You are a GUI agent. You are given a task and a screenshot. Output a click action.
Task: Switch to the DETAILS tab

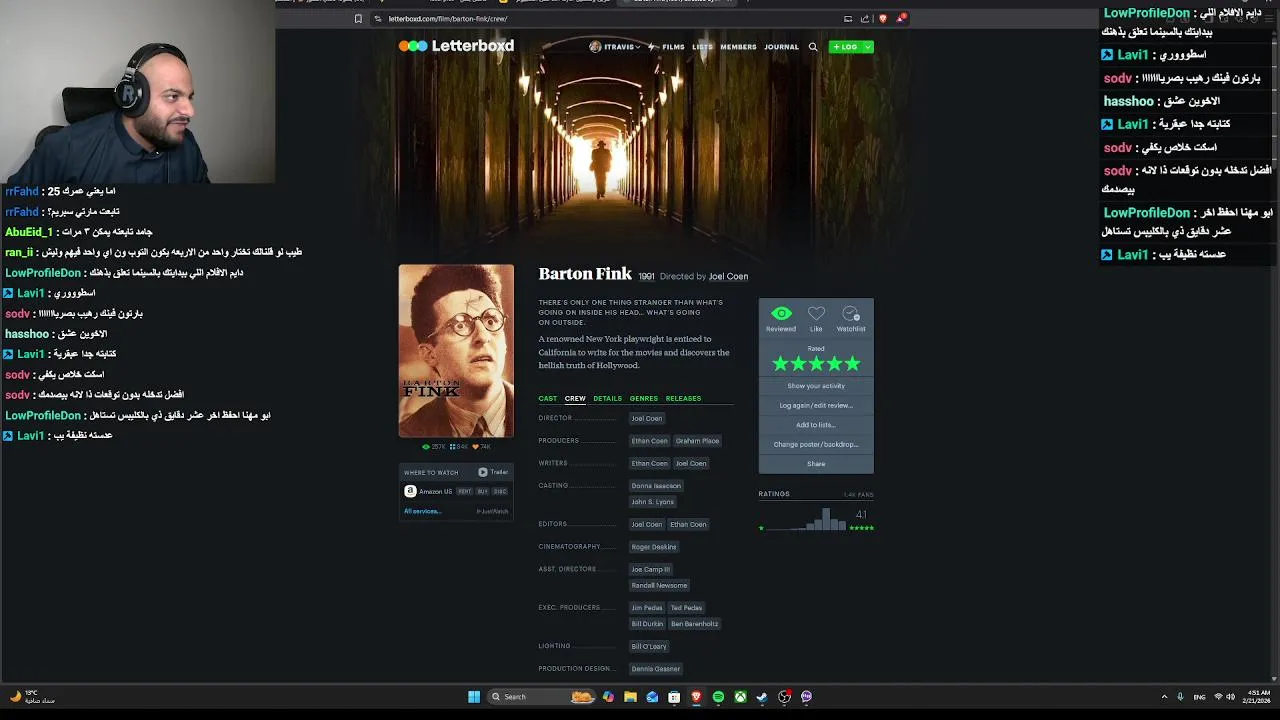pyautogui.click(x=607, y=398)
